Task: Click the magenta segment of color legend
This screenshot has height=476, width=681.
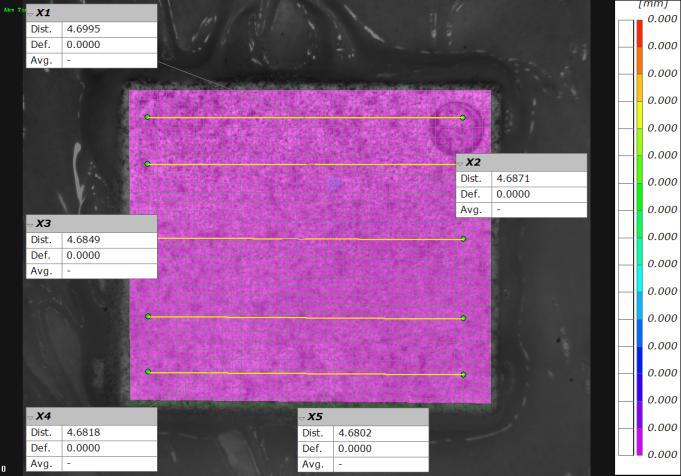Action: 638,440
